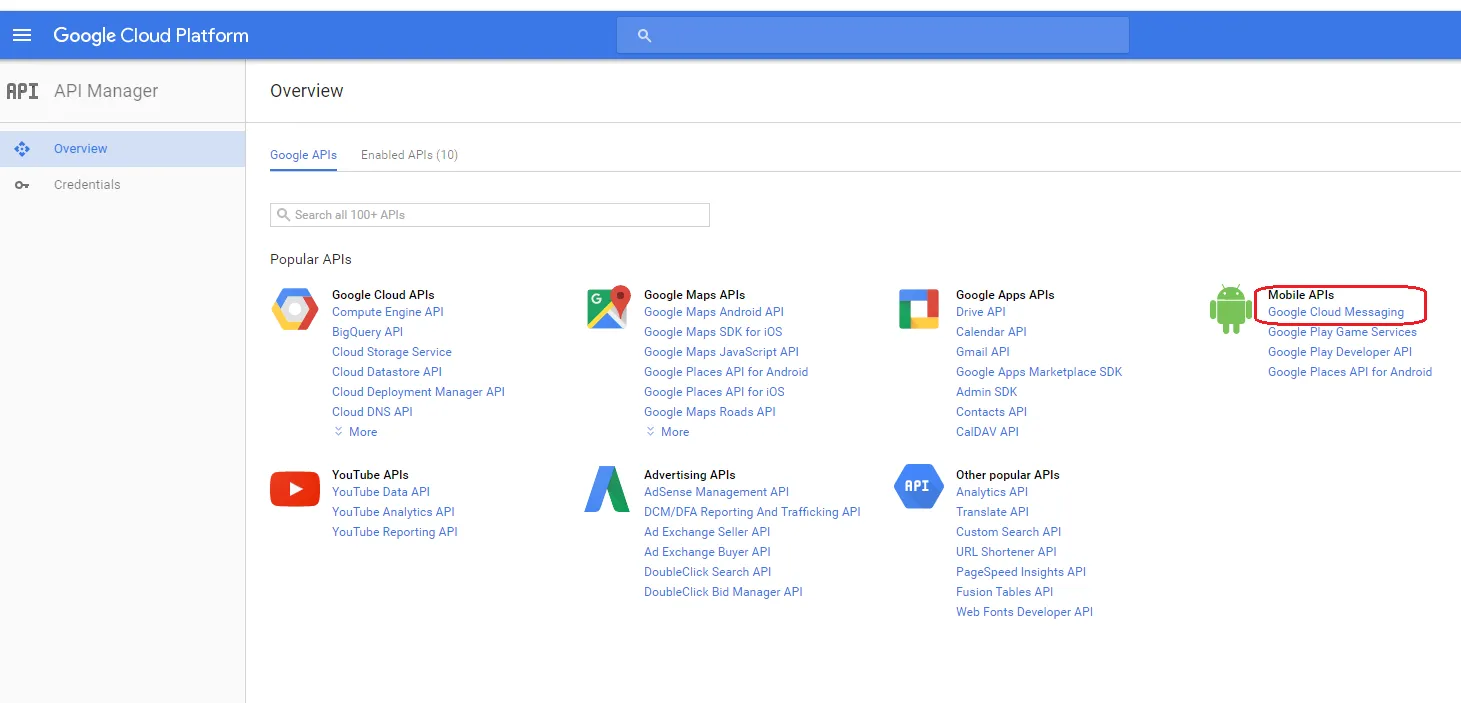Open YouTube Reporting API link
The height and width of the screenshot is (703, 1461).
[395, 532]
